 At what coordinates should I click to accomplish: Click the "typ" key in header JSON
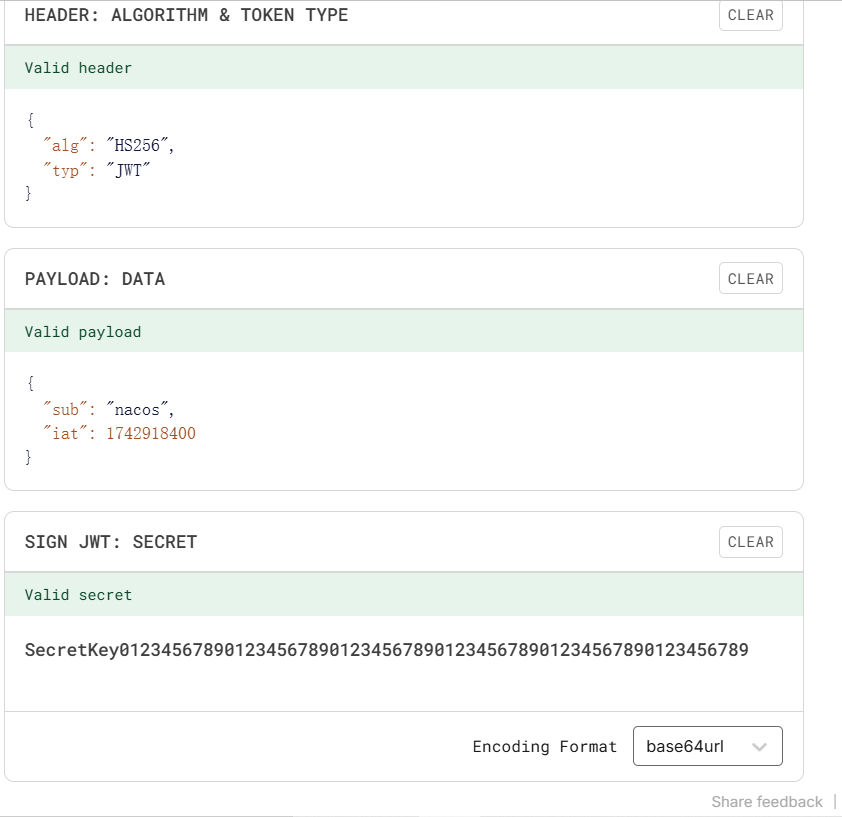(x=66, y=171)
